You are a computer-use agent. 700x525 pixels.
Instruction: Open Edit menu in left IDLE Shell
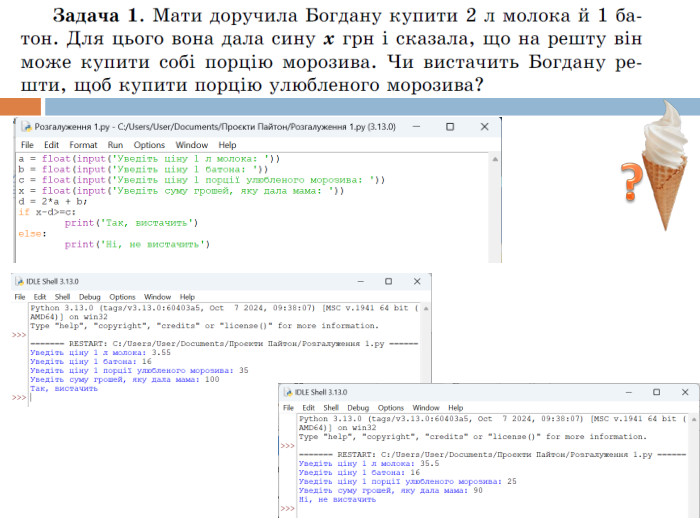40,297
